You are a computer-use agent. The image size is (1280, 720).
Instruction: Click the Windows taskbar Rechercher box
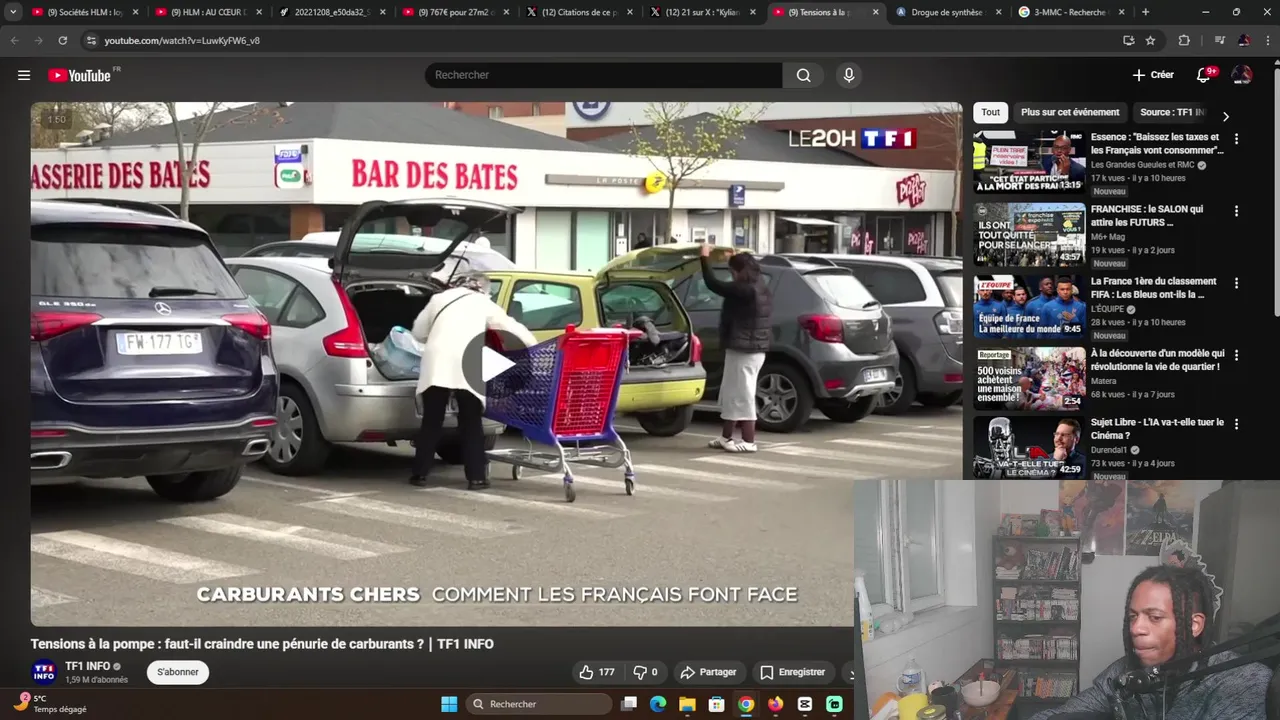click(540, 704)
